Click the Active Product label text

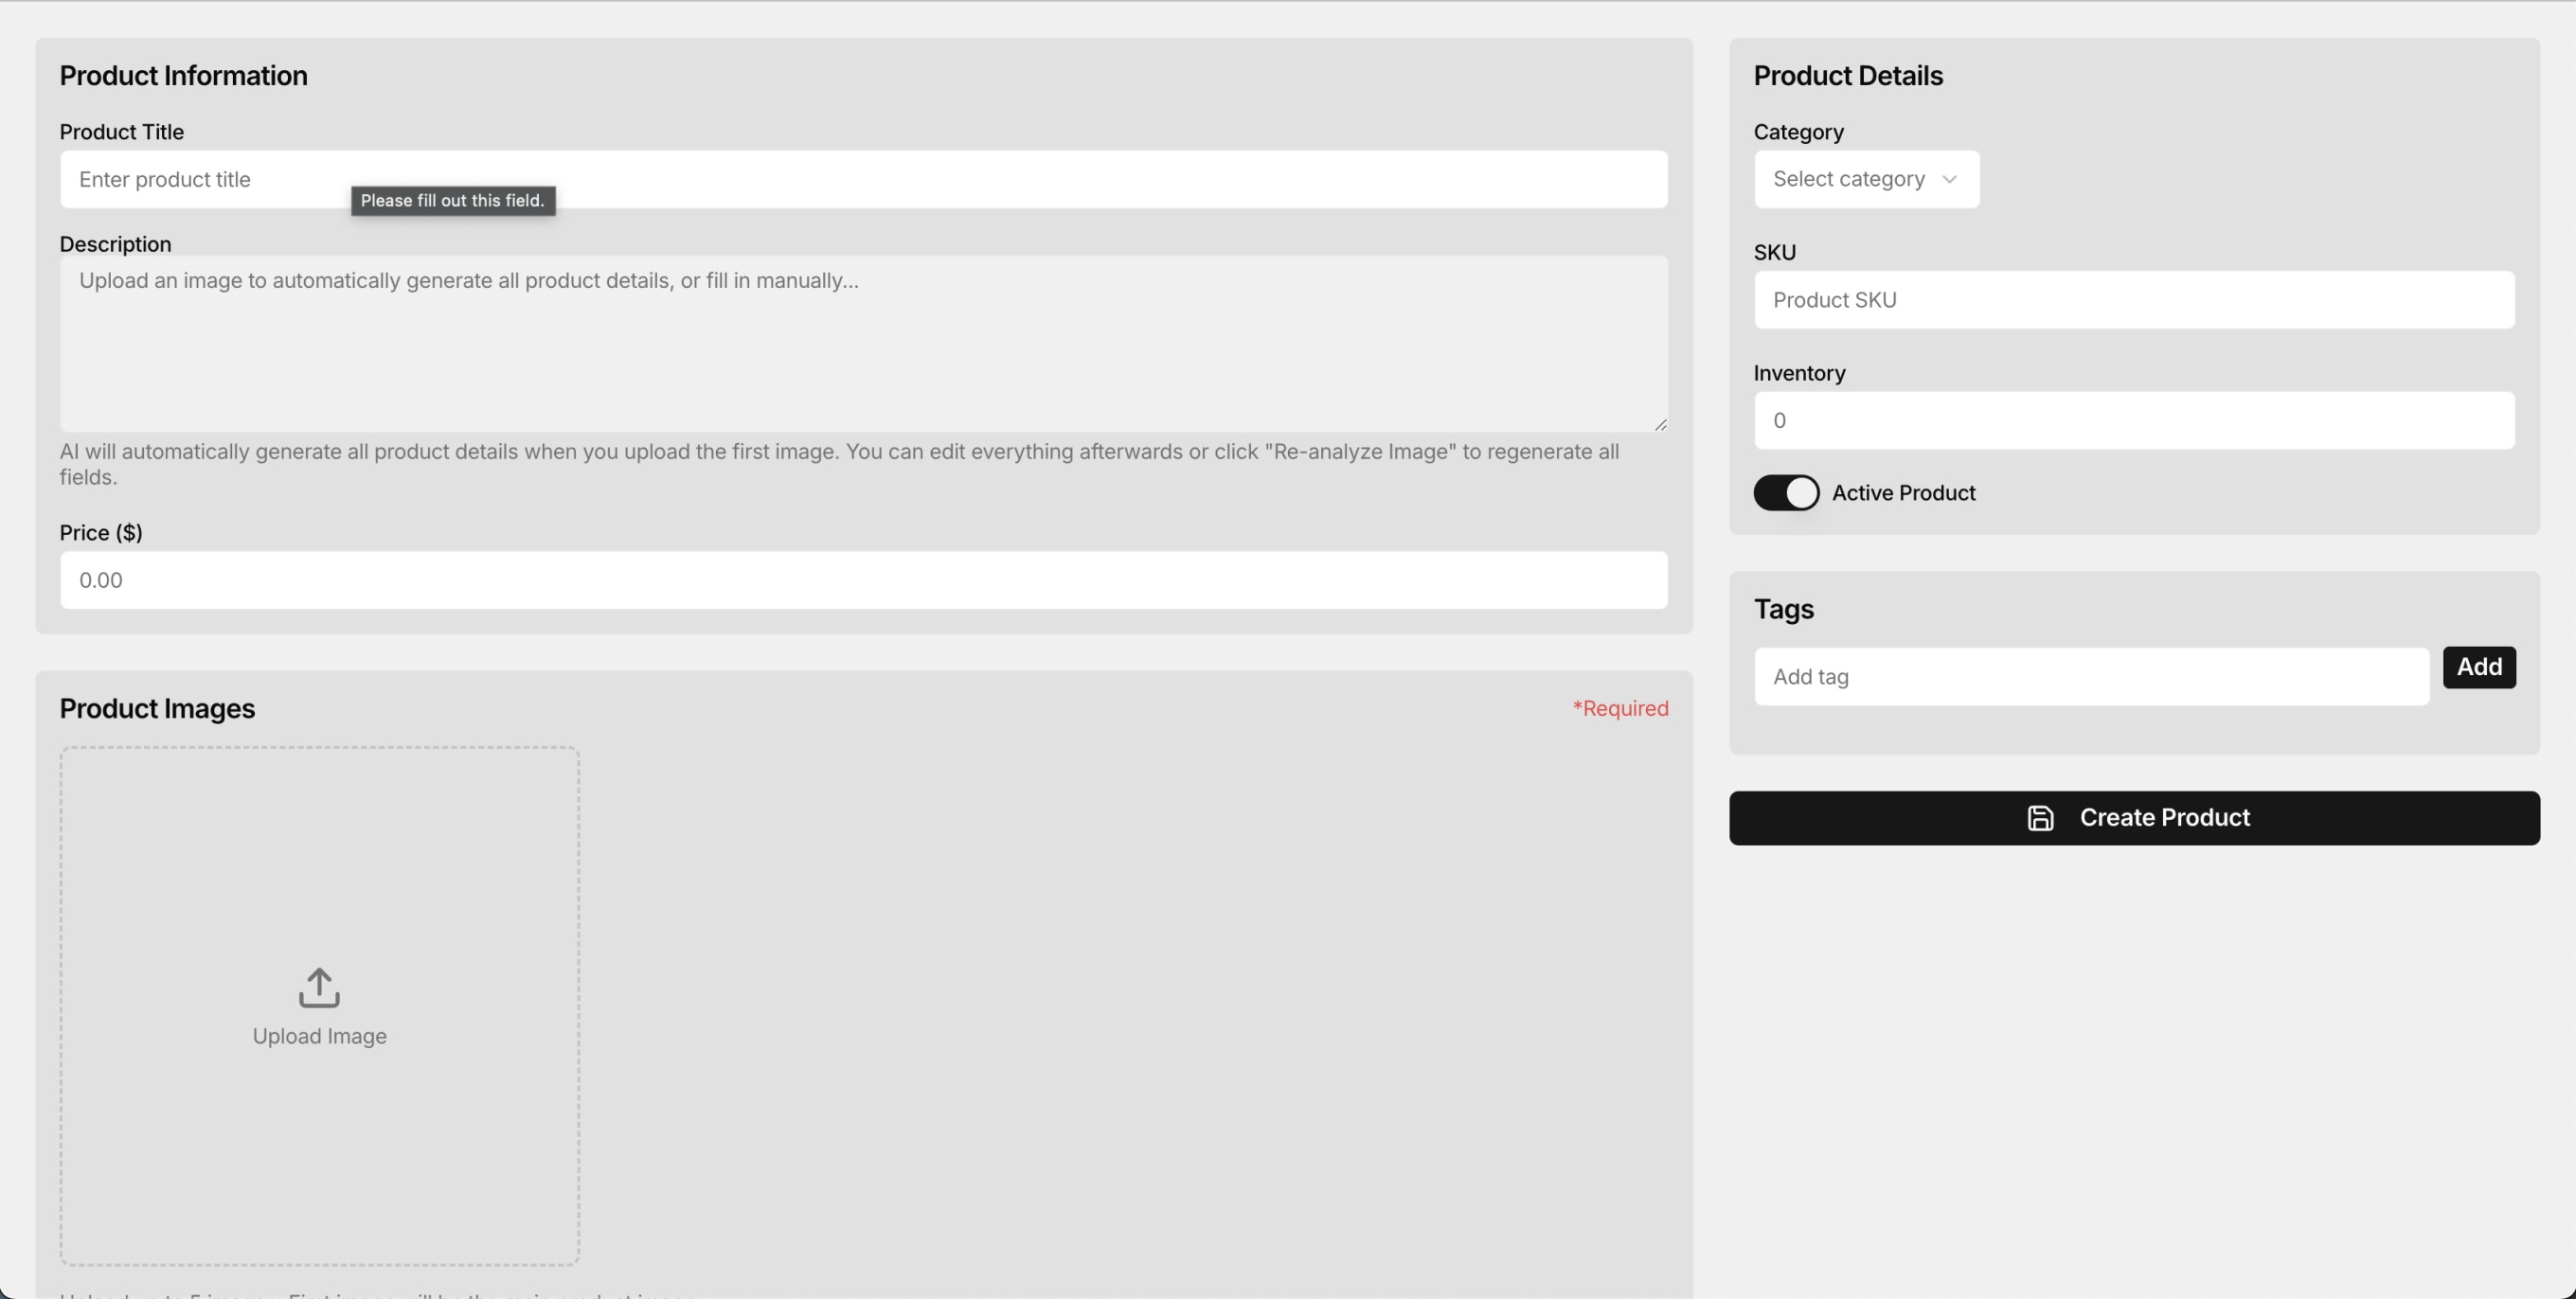click(1903, 493)
